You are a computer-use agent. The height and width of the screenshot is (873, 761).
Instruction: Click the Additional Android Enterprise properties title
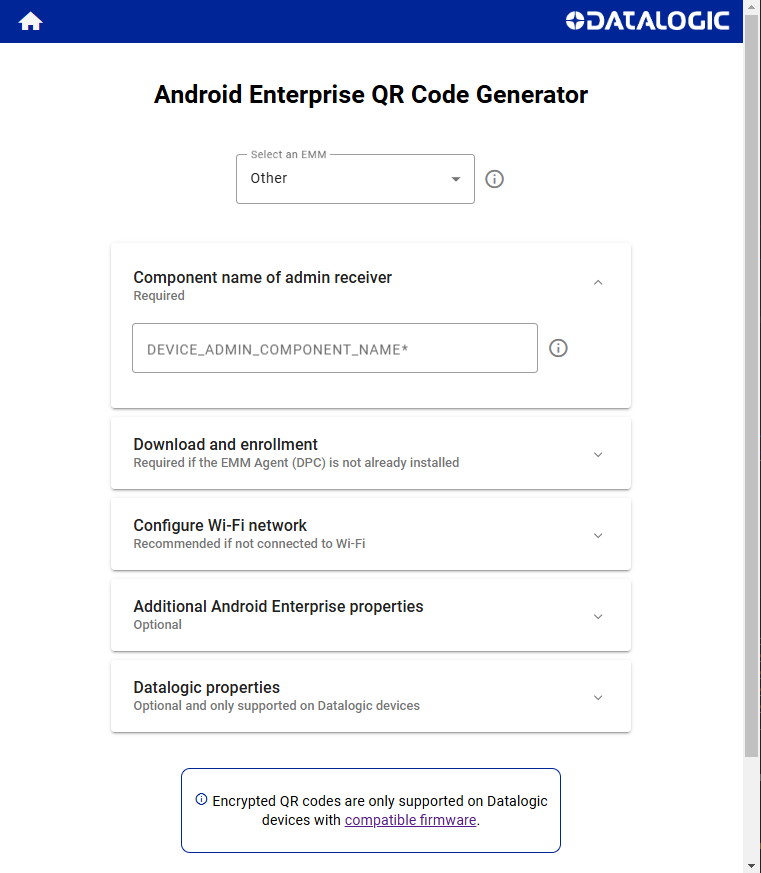(278, 606)
